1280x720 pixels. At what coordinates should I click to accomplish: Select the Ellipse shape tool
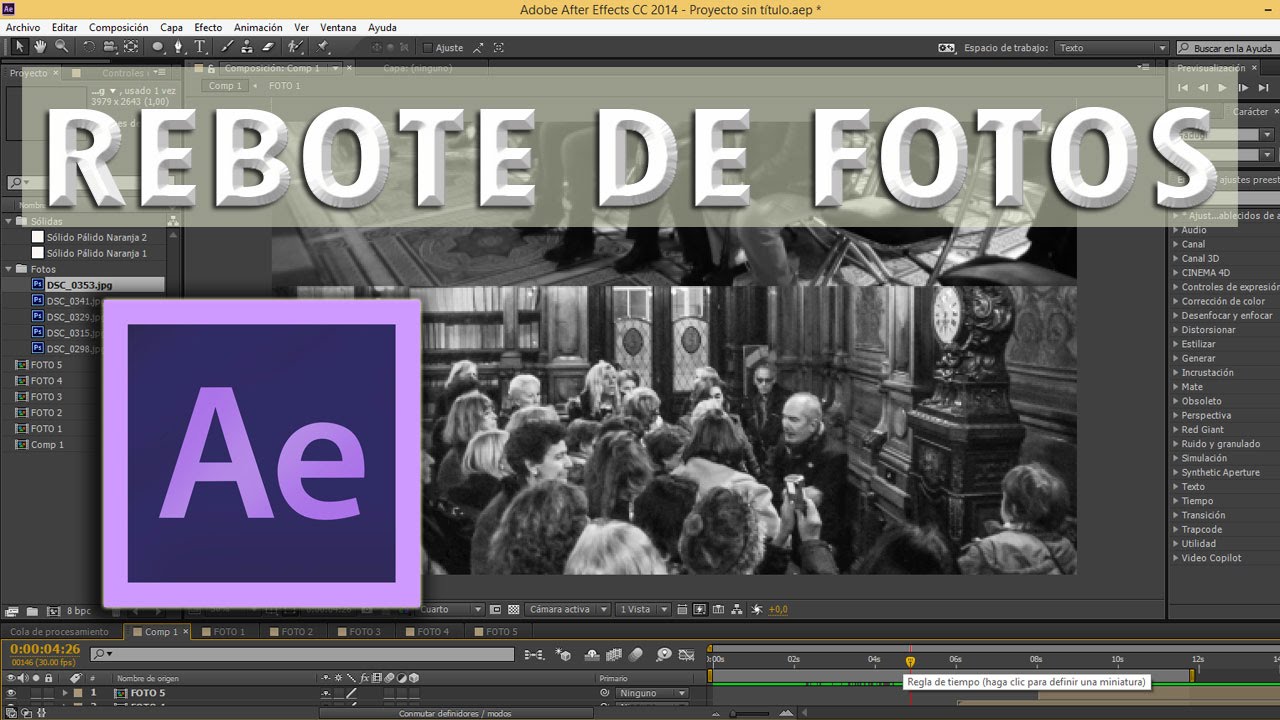[x=158, y=47]
